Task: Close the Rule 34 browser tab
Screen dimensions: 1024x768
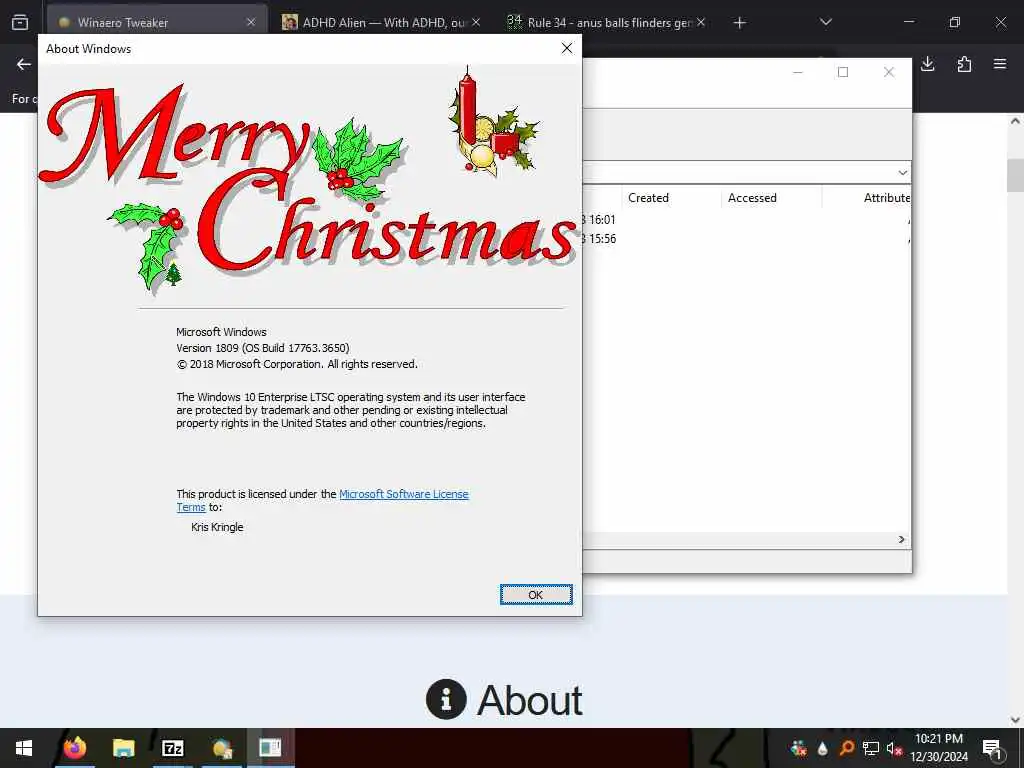Action: coord(701,22)
